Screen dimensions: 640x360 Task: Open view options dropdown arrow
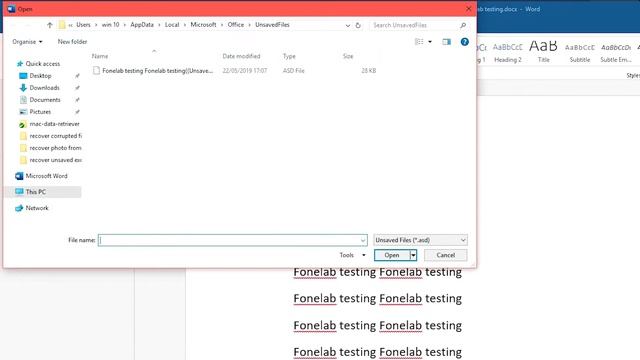tap(430, 42)
